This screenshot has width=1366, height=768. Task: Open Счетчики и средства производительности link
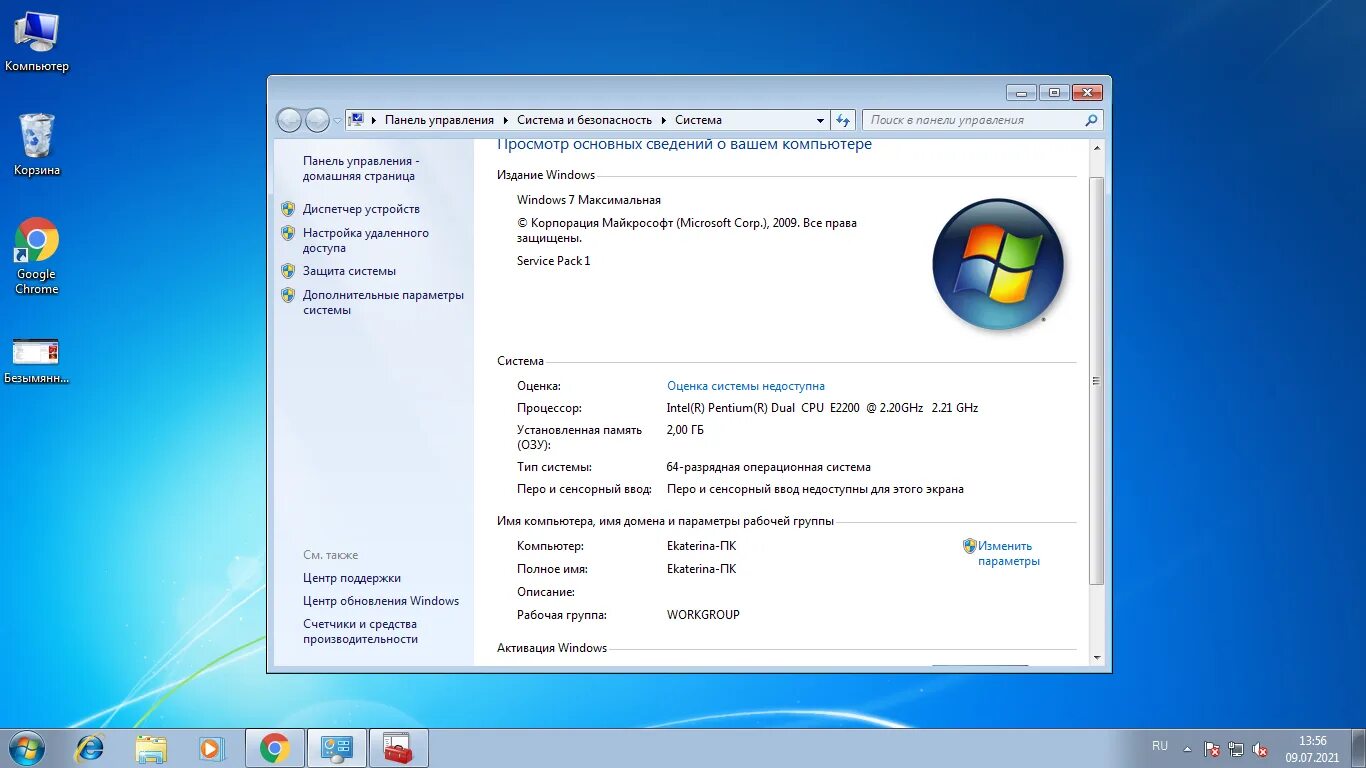point(360,631)
